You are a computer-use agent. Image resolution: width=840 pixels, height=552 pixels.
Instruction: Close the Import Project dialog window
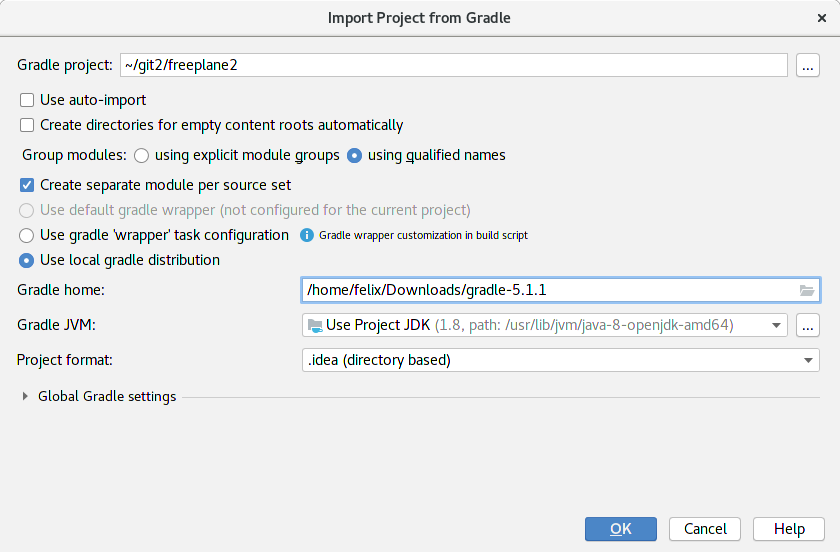821,18
